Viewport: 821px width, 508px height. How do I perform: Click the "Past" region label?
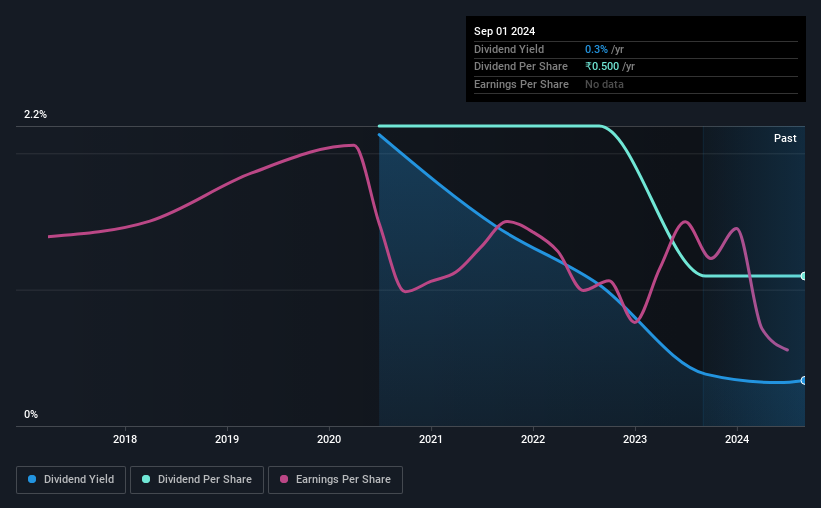pyautogui.click(x=785, y=139)
